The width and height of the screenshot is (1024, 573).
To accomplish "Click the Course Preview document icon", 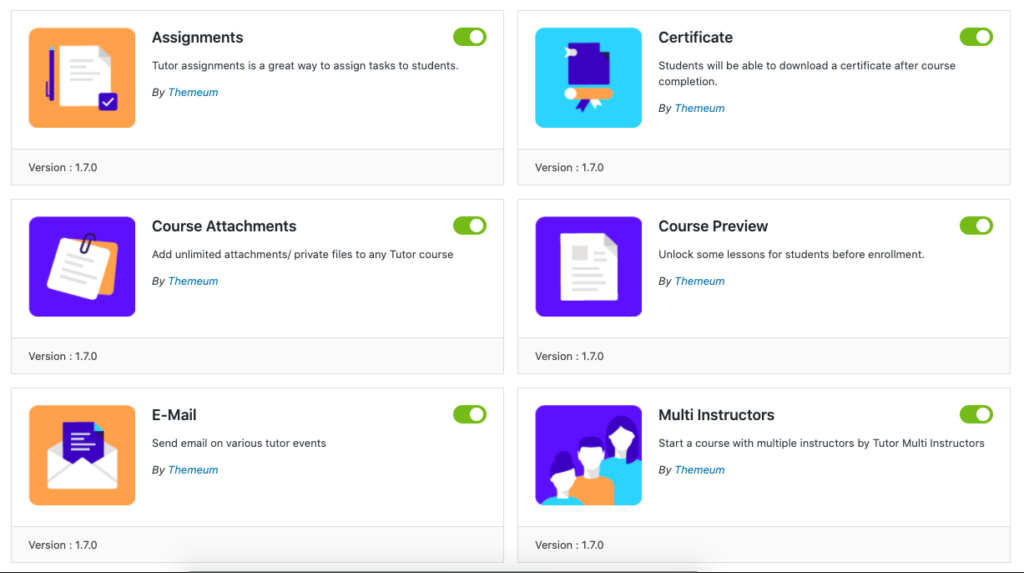I will (x=588, y=267).
